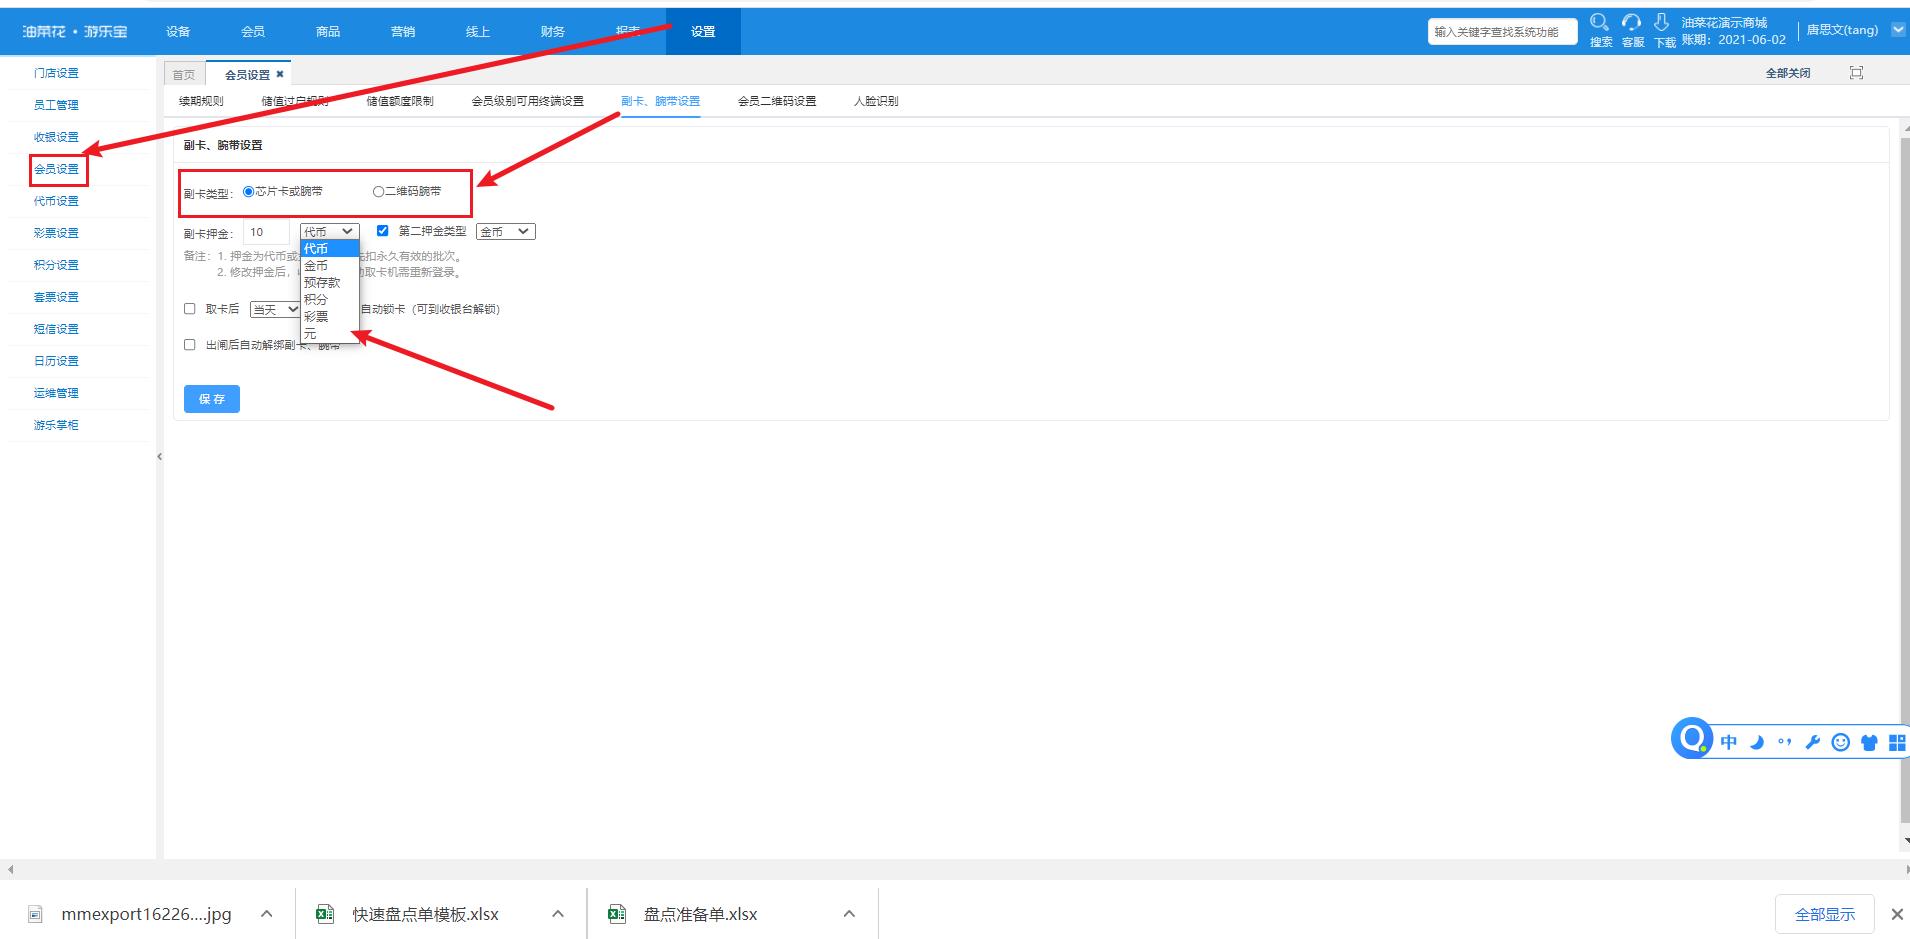
Task: Choose 彩票 in the dropdown list
Action: pos(329,317)
